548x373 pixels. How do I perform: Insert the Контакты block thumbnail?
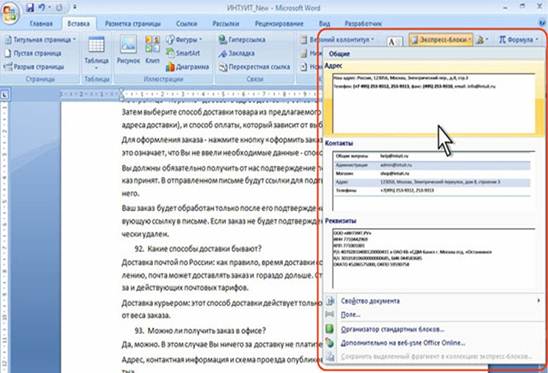tap(434, 180)
